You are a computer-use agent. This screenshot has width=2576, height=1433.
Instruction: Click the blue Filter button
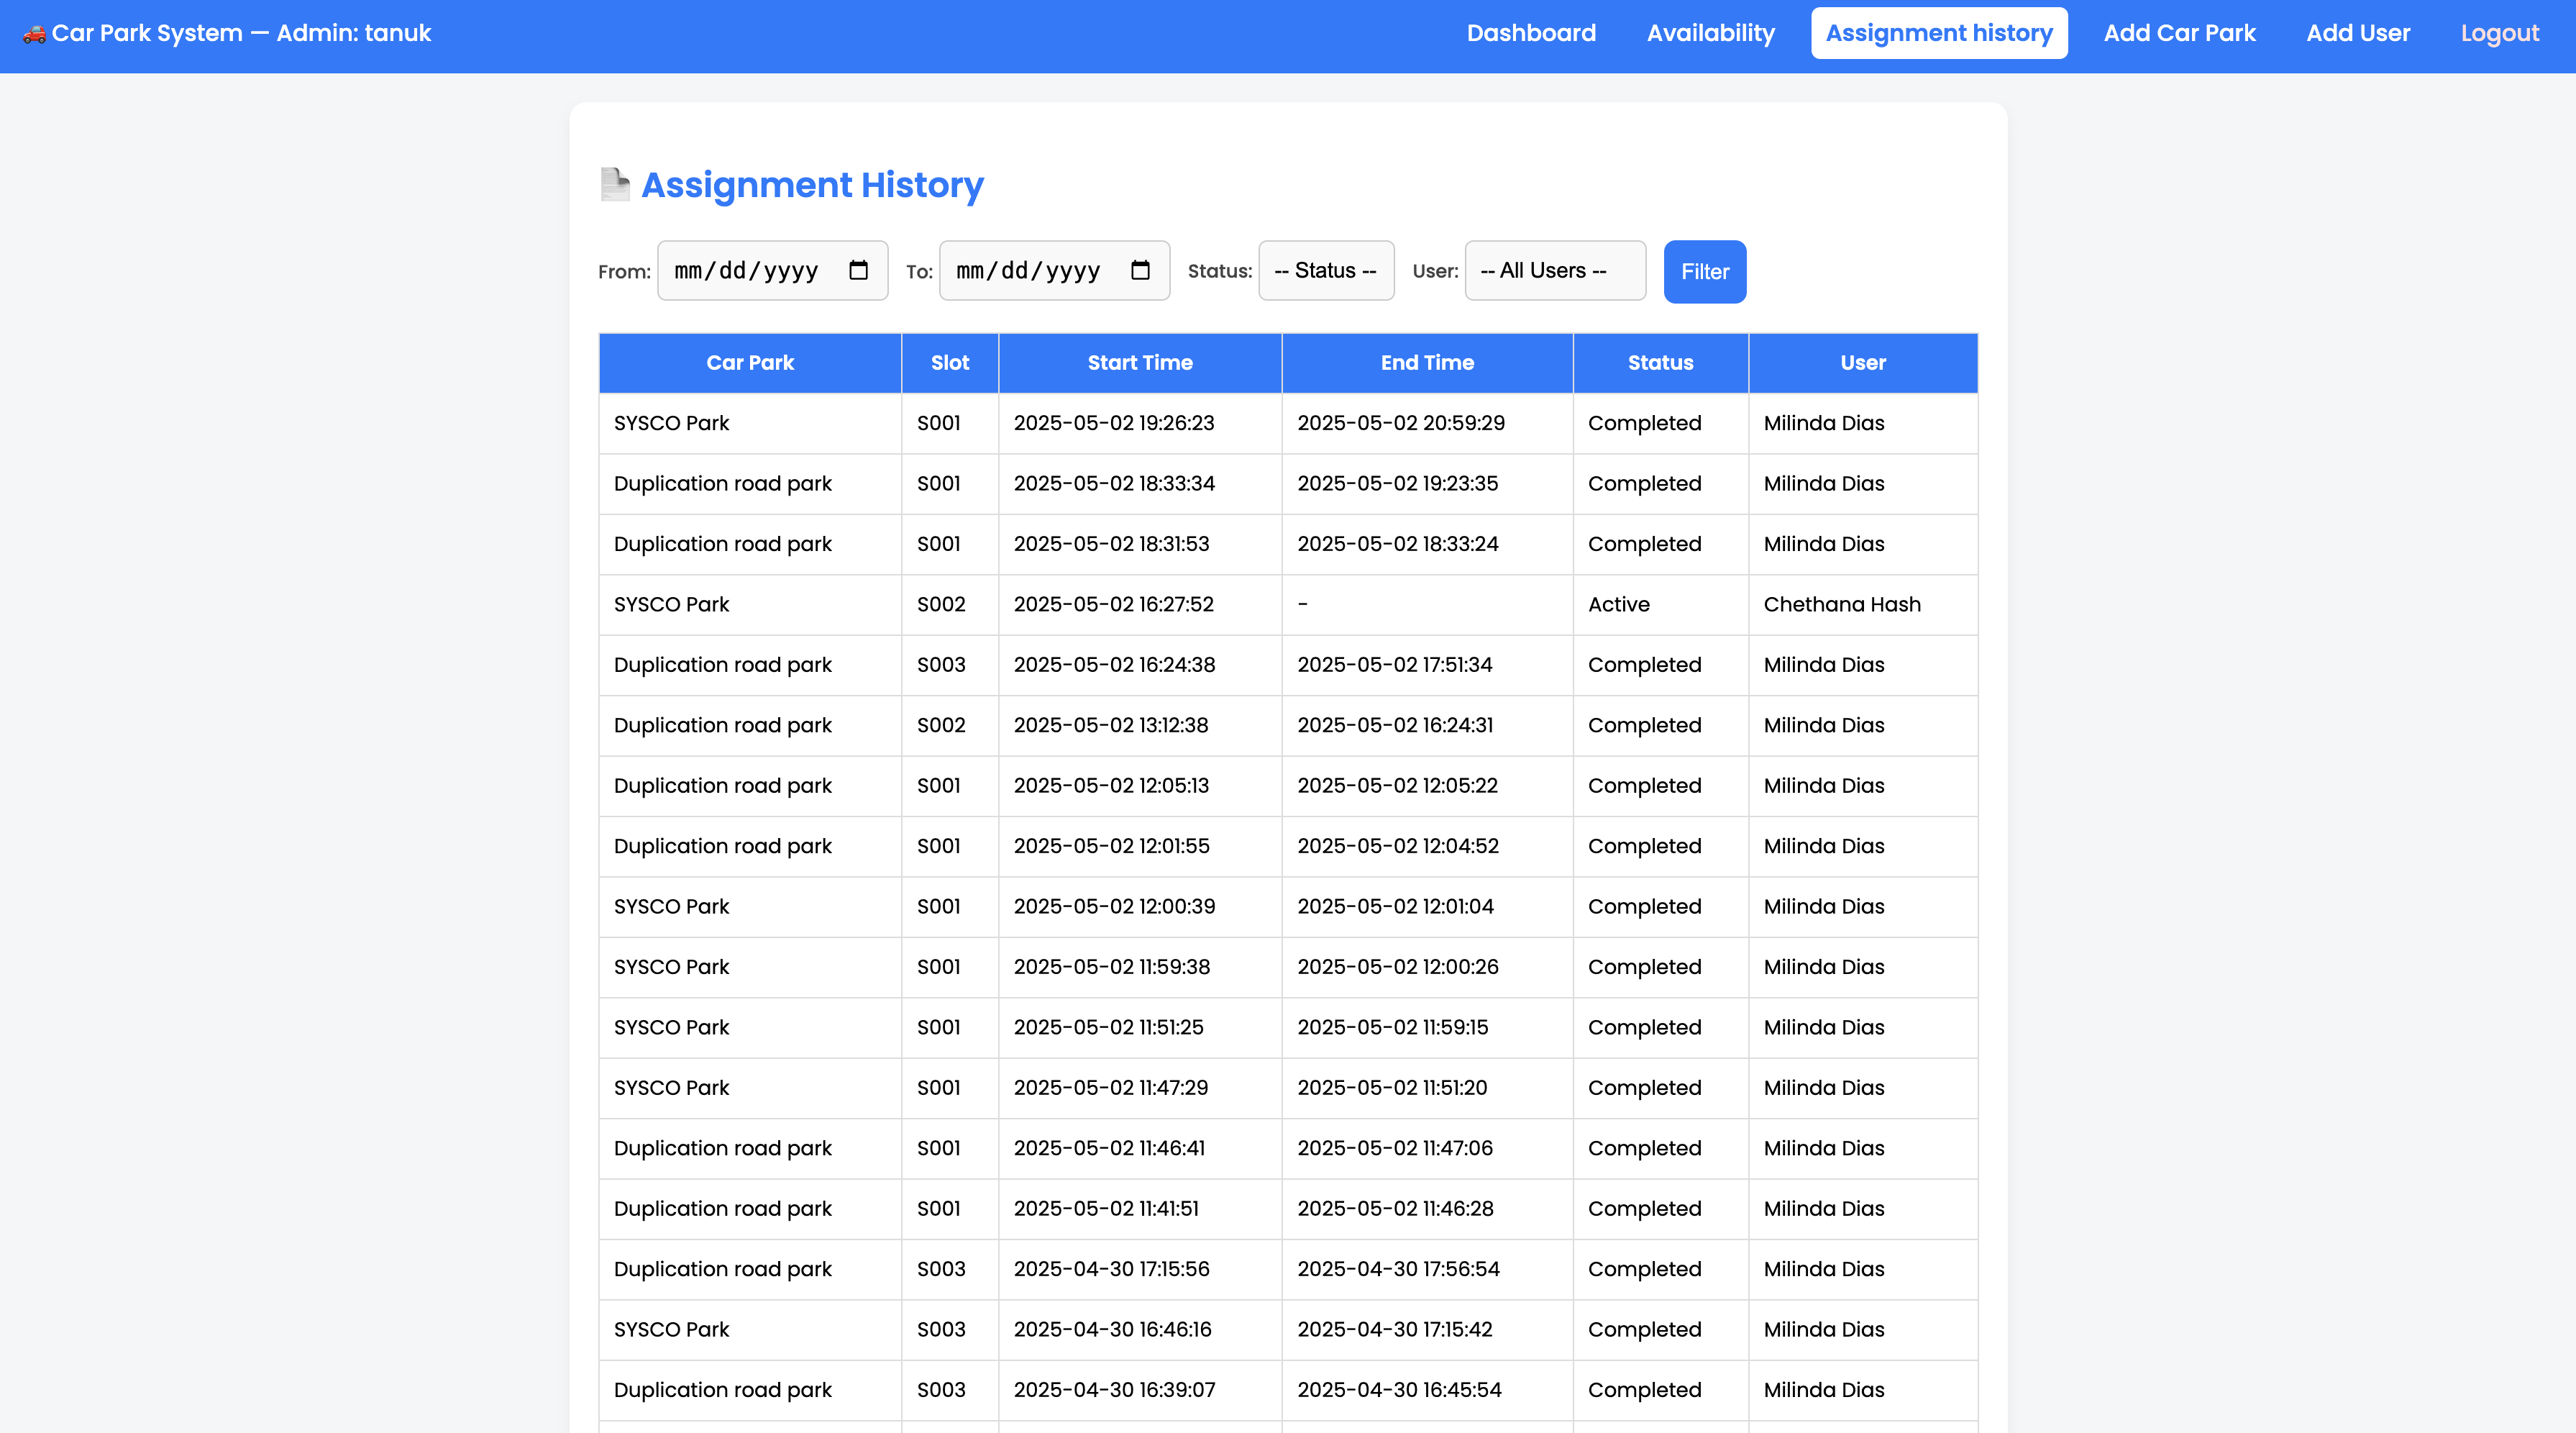(x=1705, y=271)
